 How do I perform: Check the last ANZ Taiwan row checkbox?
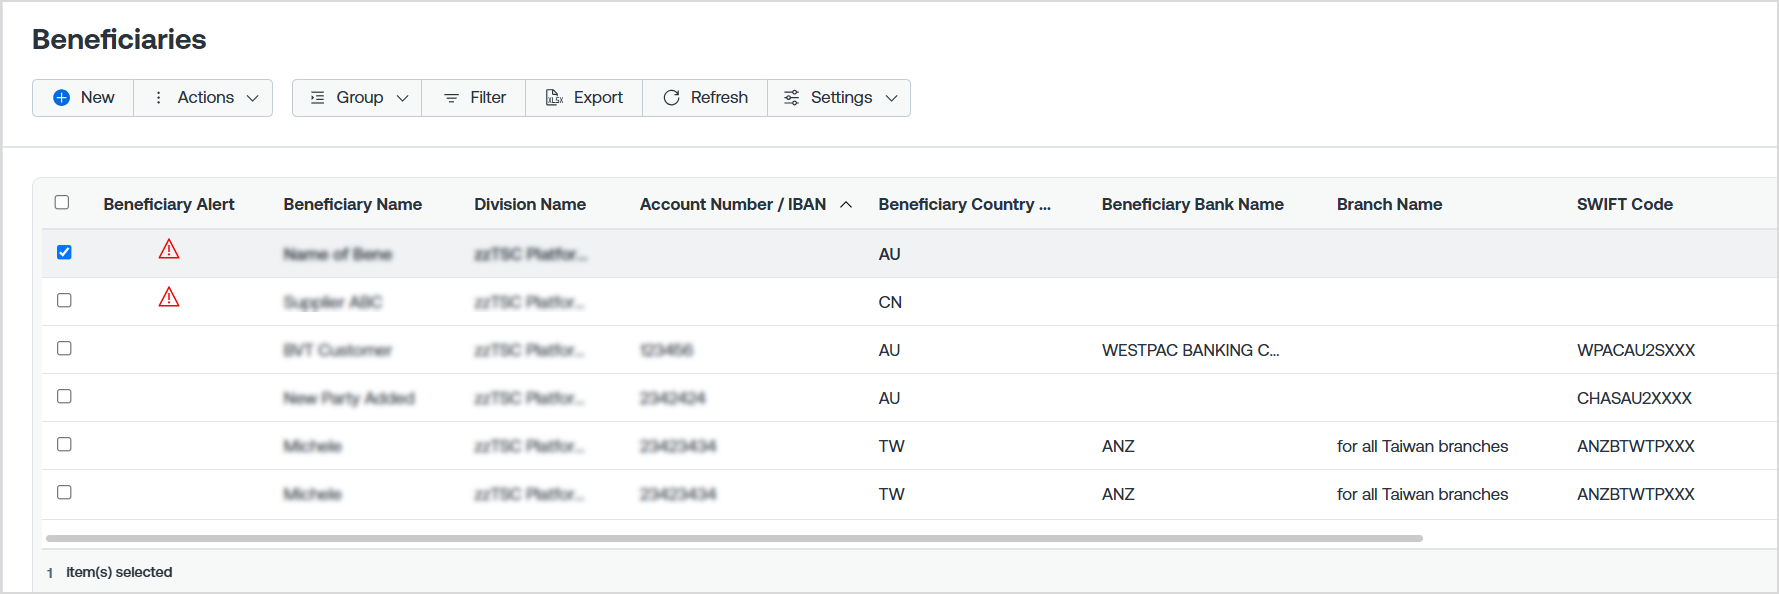tap(64, 492)
